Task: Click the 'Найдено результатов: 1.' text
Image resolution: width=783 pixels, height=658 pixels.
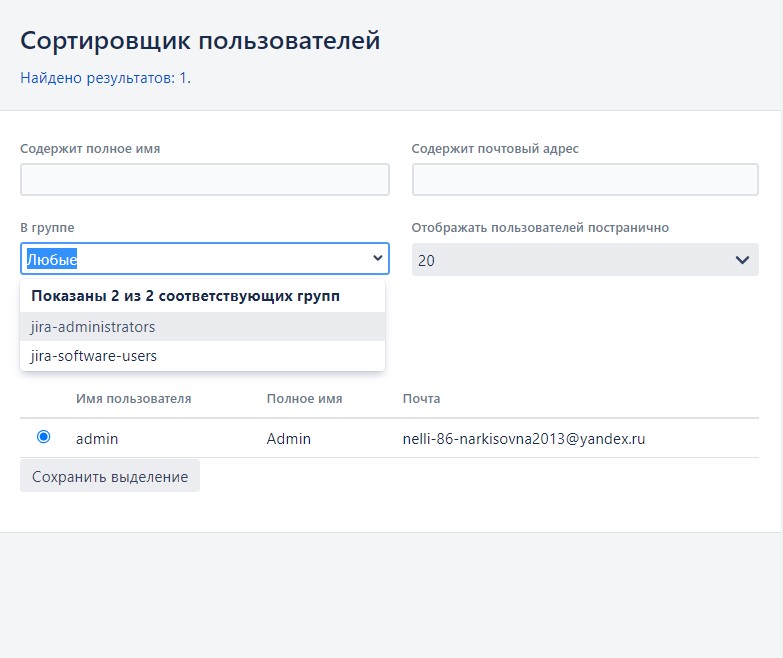Action: 105,78
